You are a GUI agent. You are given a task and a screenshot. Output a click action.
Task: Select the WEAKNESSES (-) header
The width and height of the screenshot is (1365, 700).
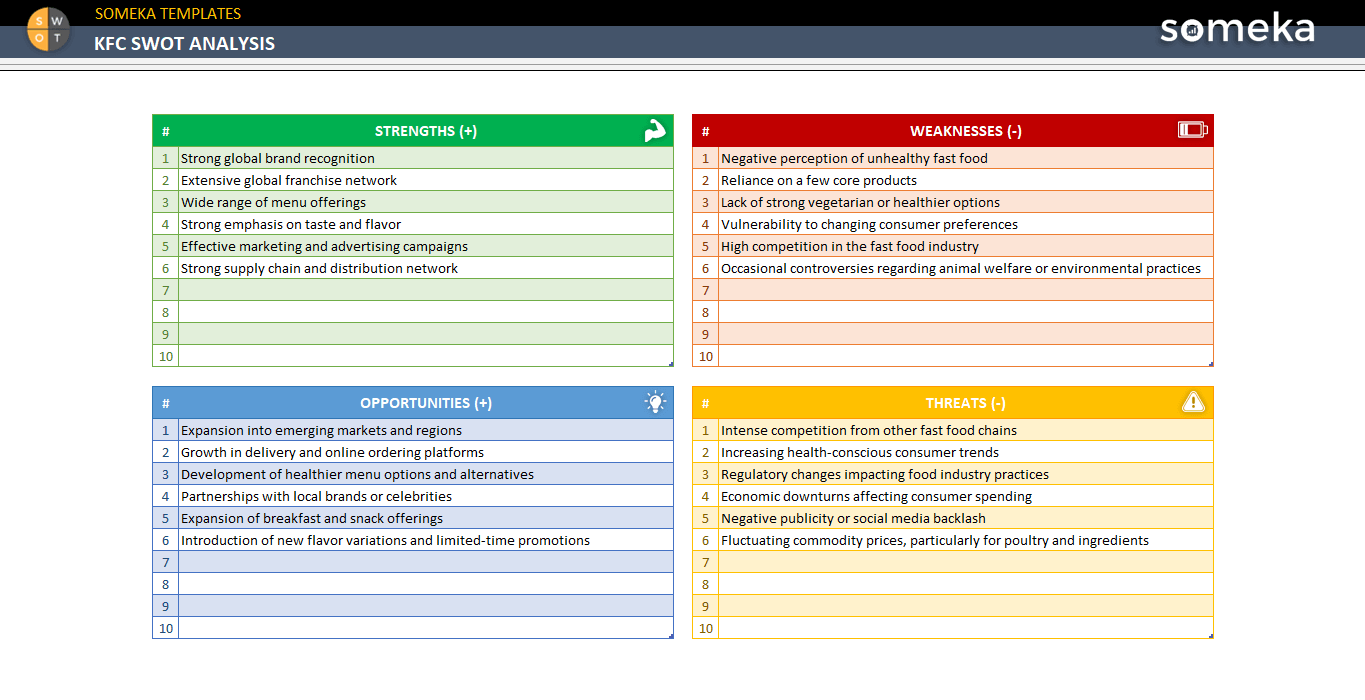click(x=966, y=131)
